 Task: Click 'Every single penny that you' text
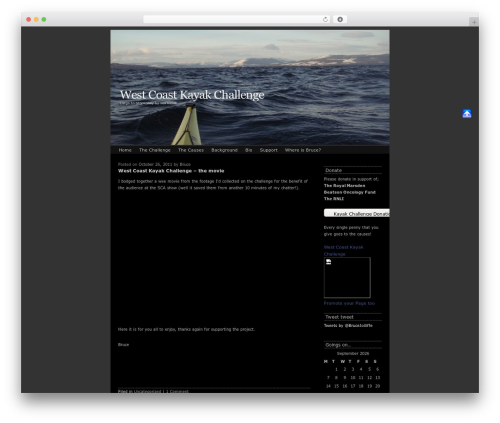351,228
